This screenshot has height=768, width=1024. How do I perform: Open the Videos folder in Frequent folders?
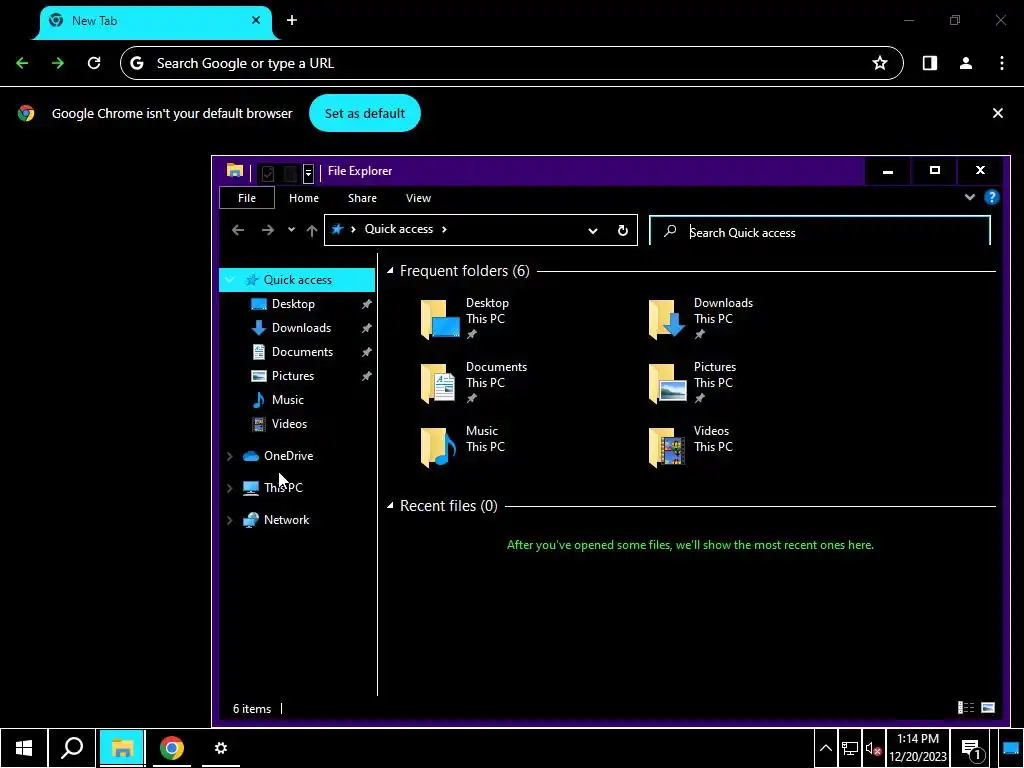(x=691, y=447)
